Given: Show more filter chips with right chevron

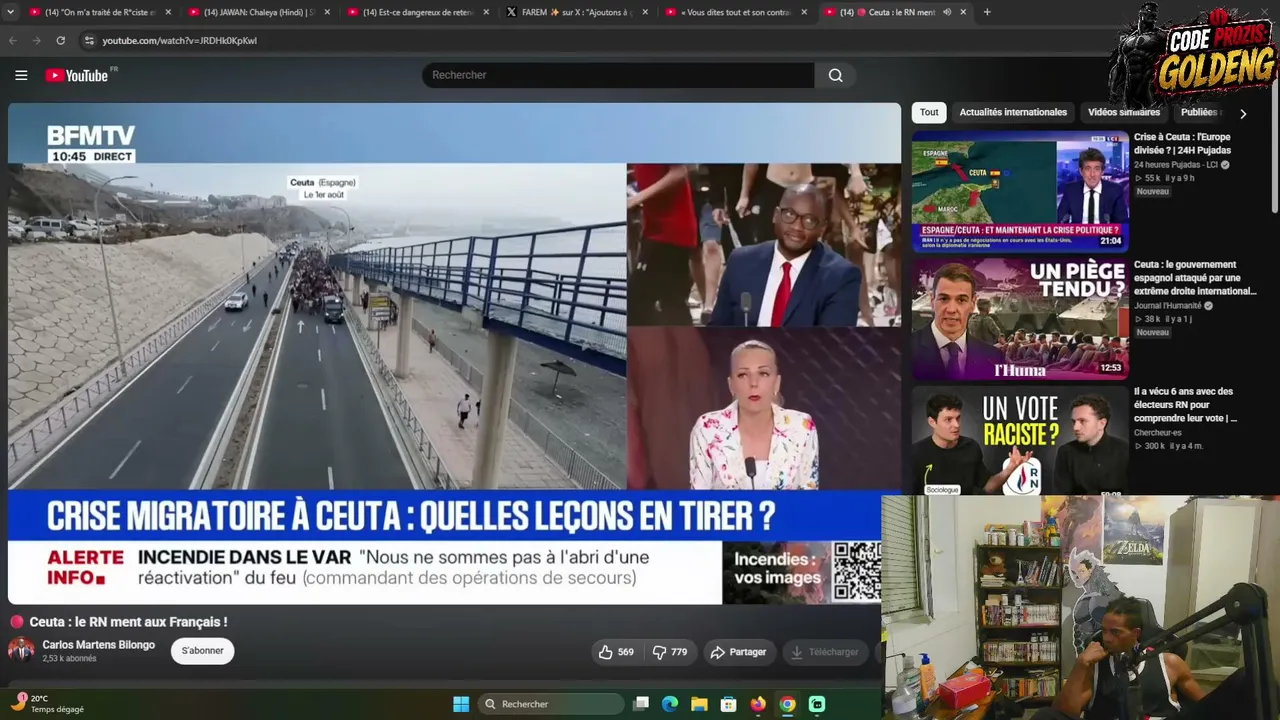Looking at the screenshot, I should click(1243, 113).
